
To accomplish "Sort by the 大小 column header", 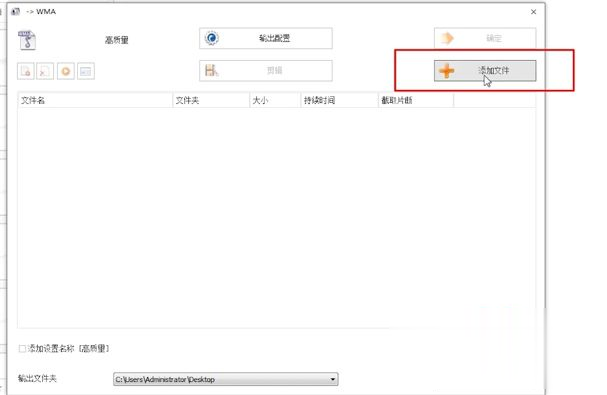I will (x=275, y=100).
